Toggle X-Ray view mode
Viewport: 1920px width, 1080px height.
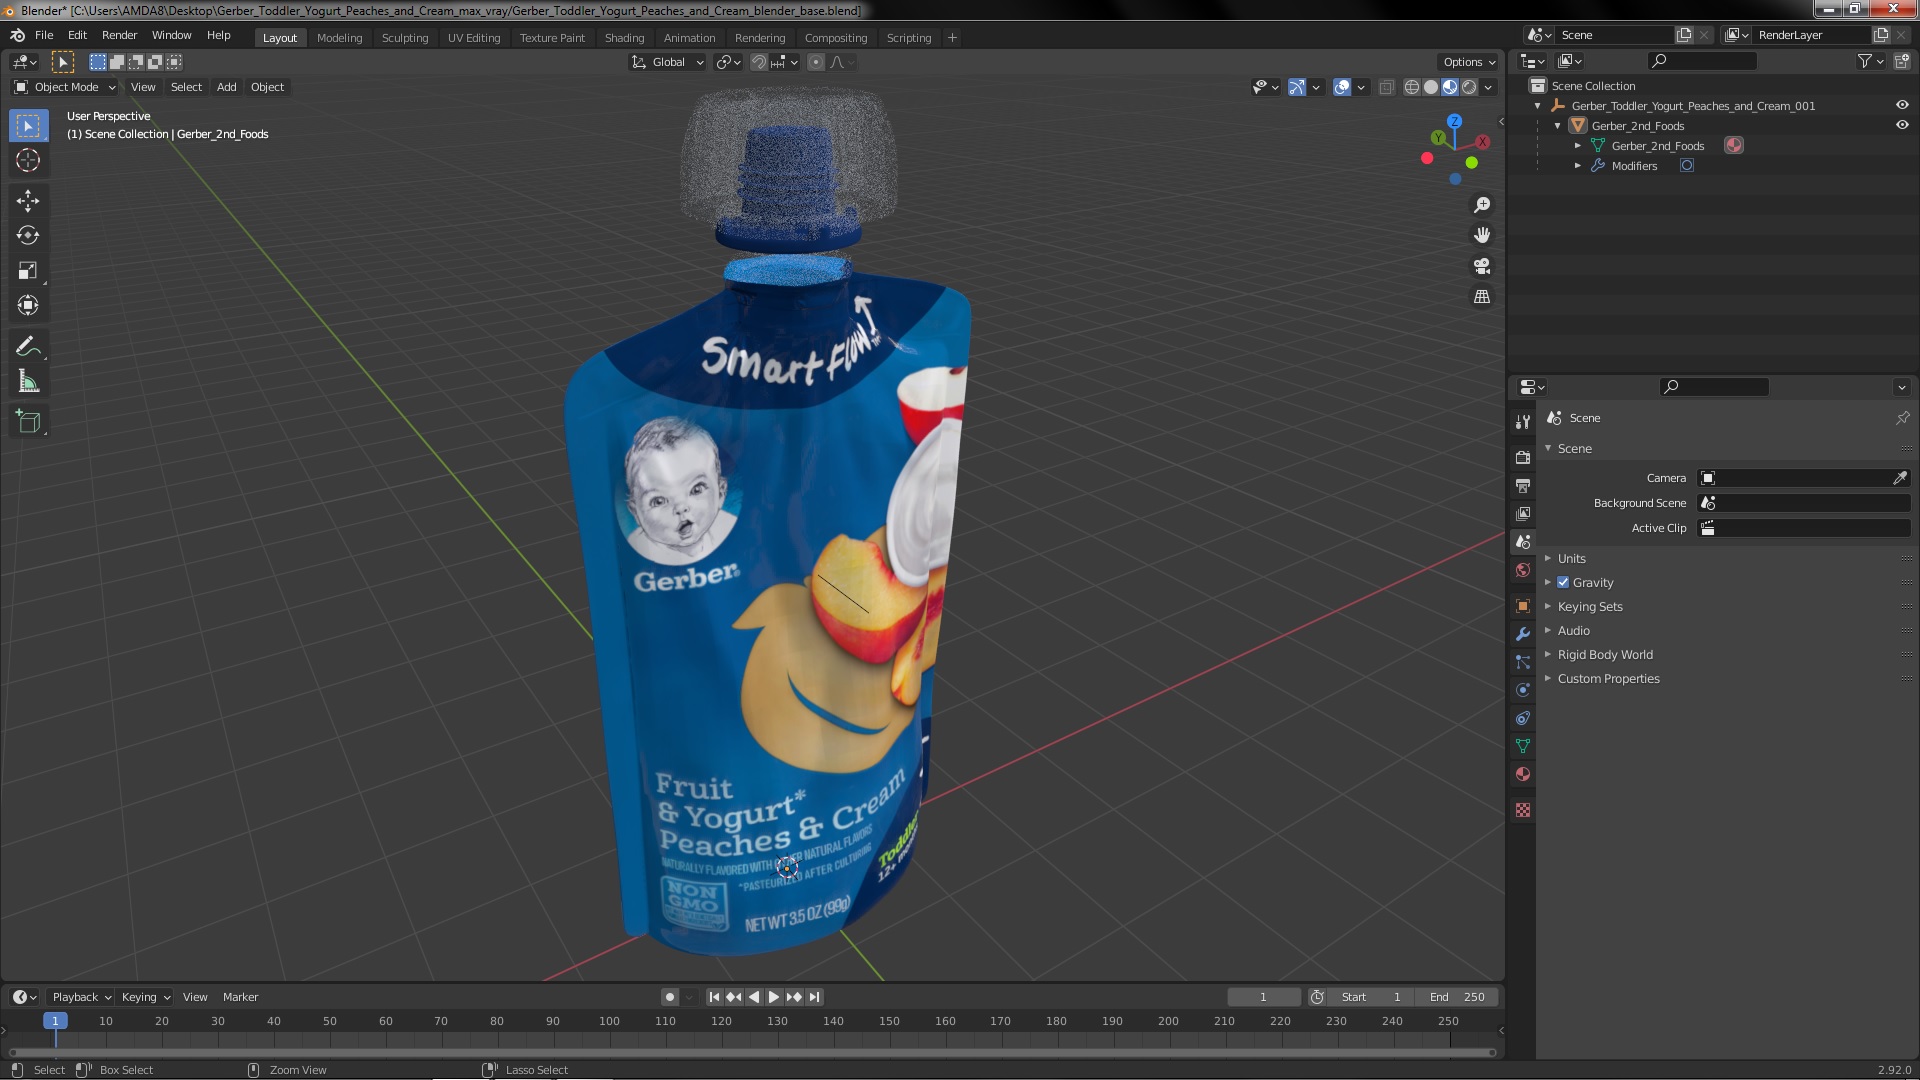click(x=1386, y=87)
